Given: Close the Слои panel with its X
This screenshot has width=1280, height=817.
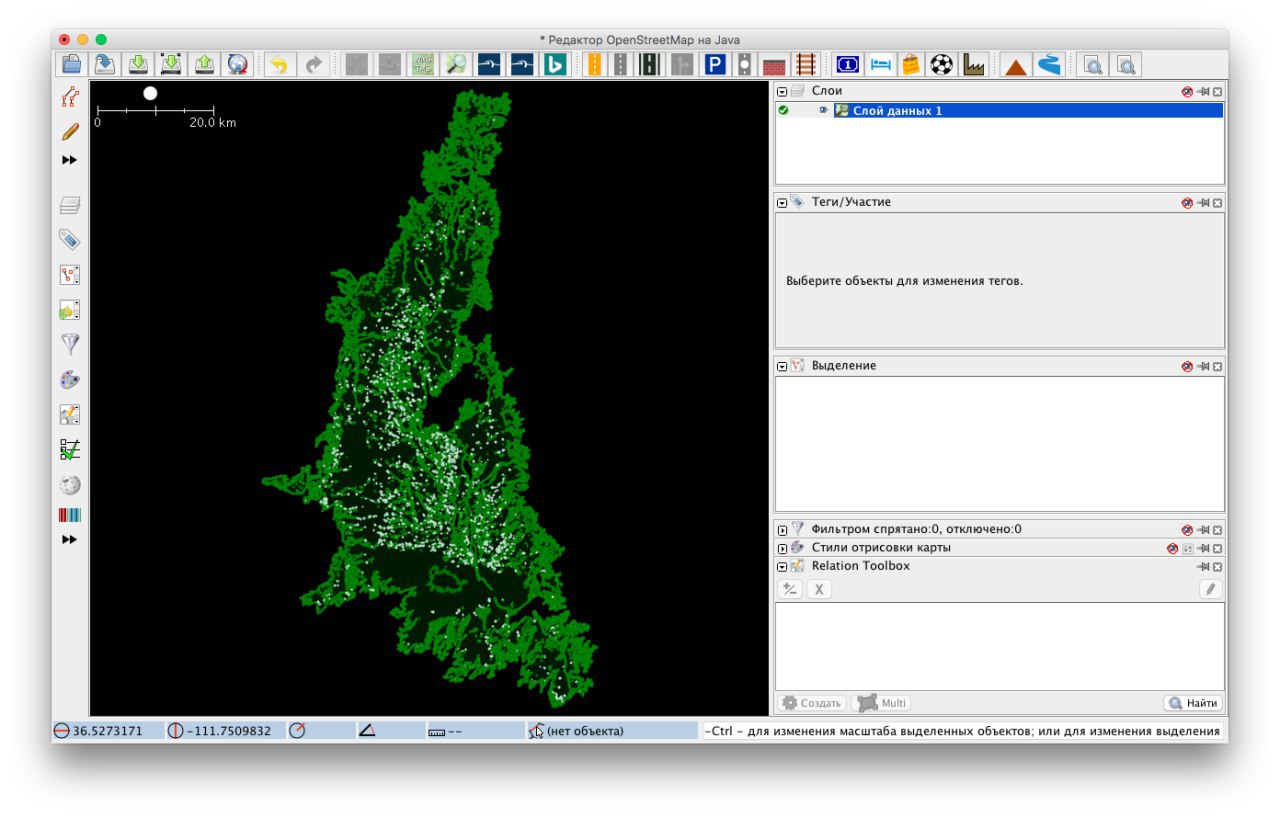Looking at the screenshot, I should (1218, 91).
